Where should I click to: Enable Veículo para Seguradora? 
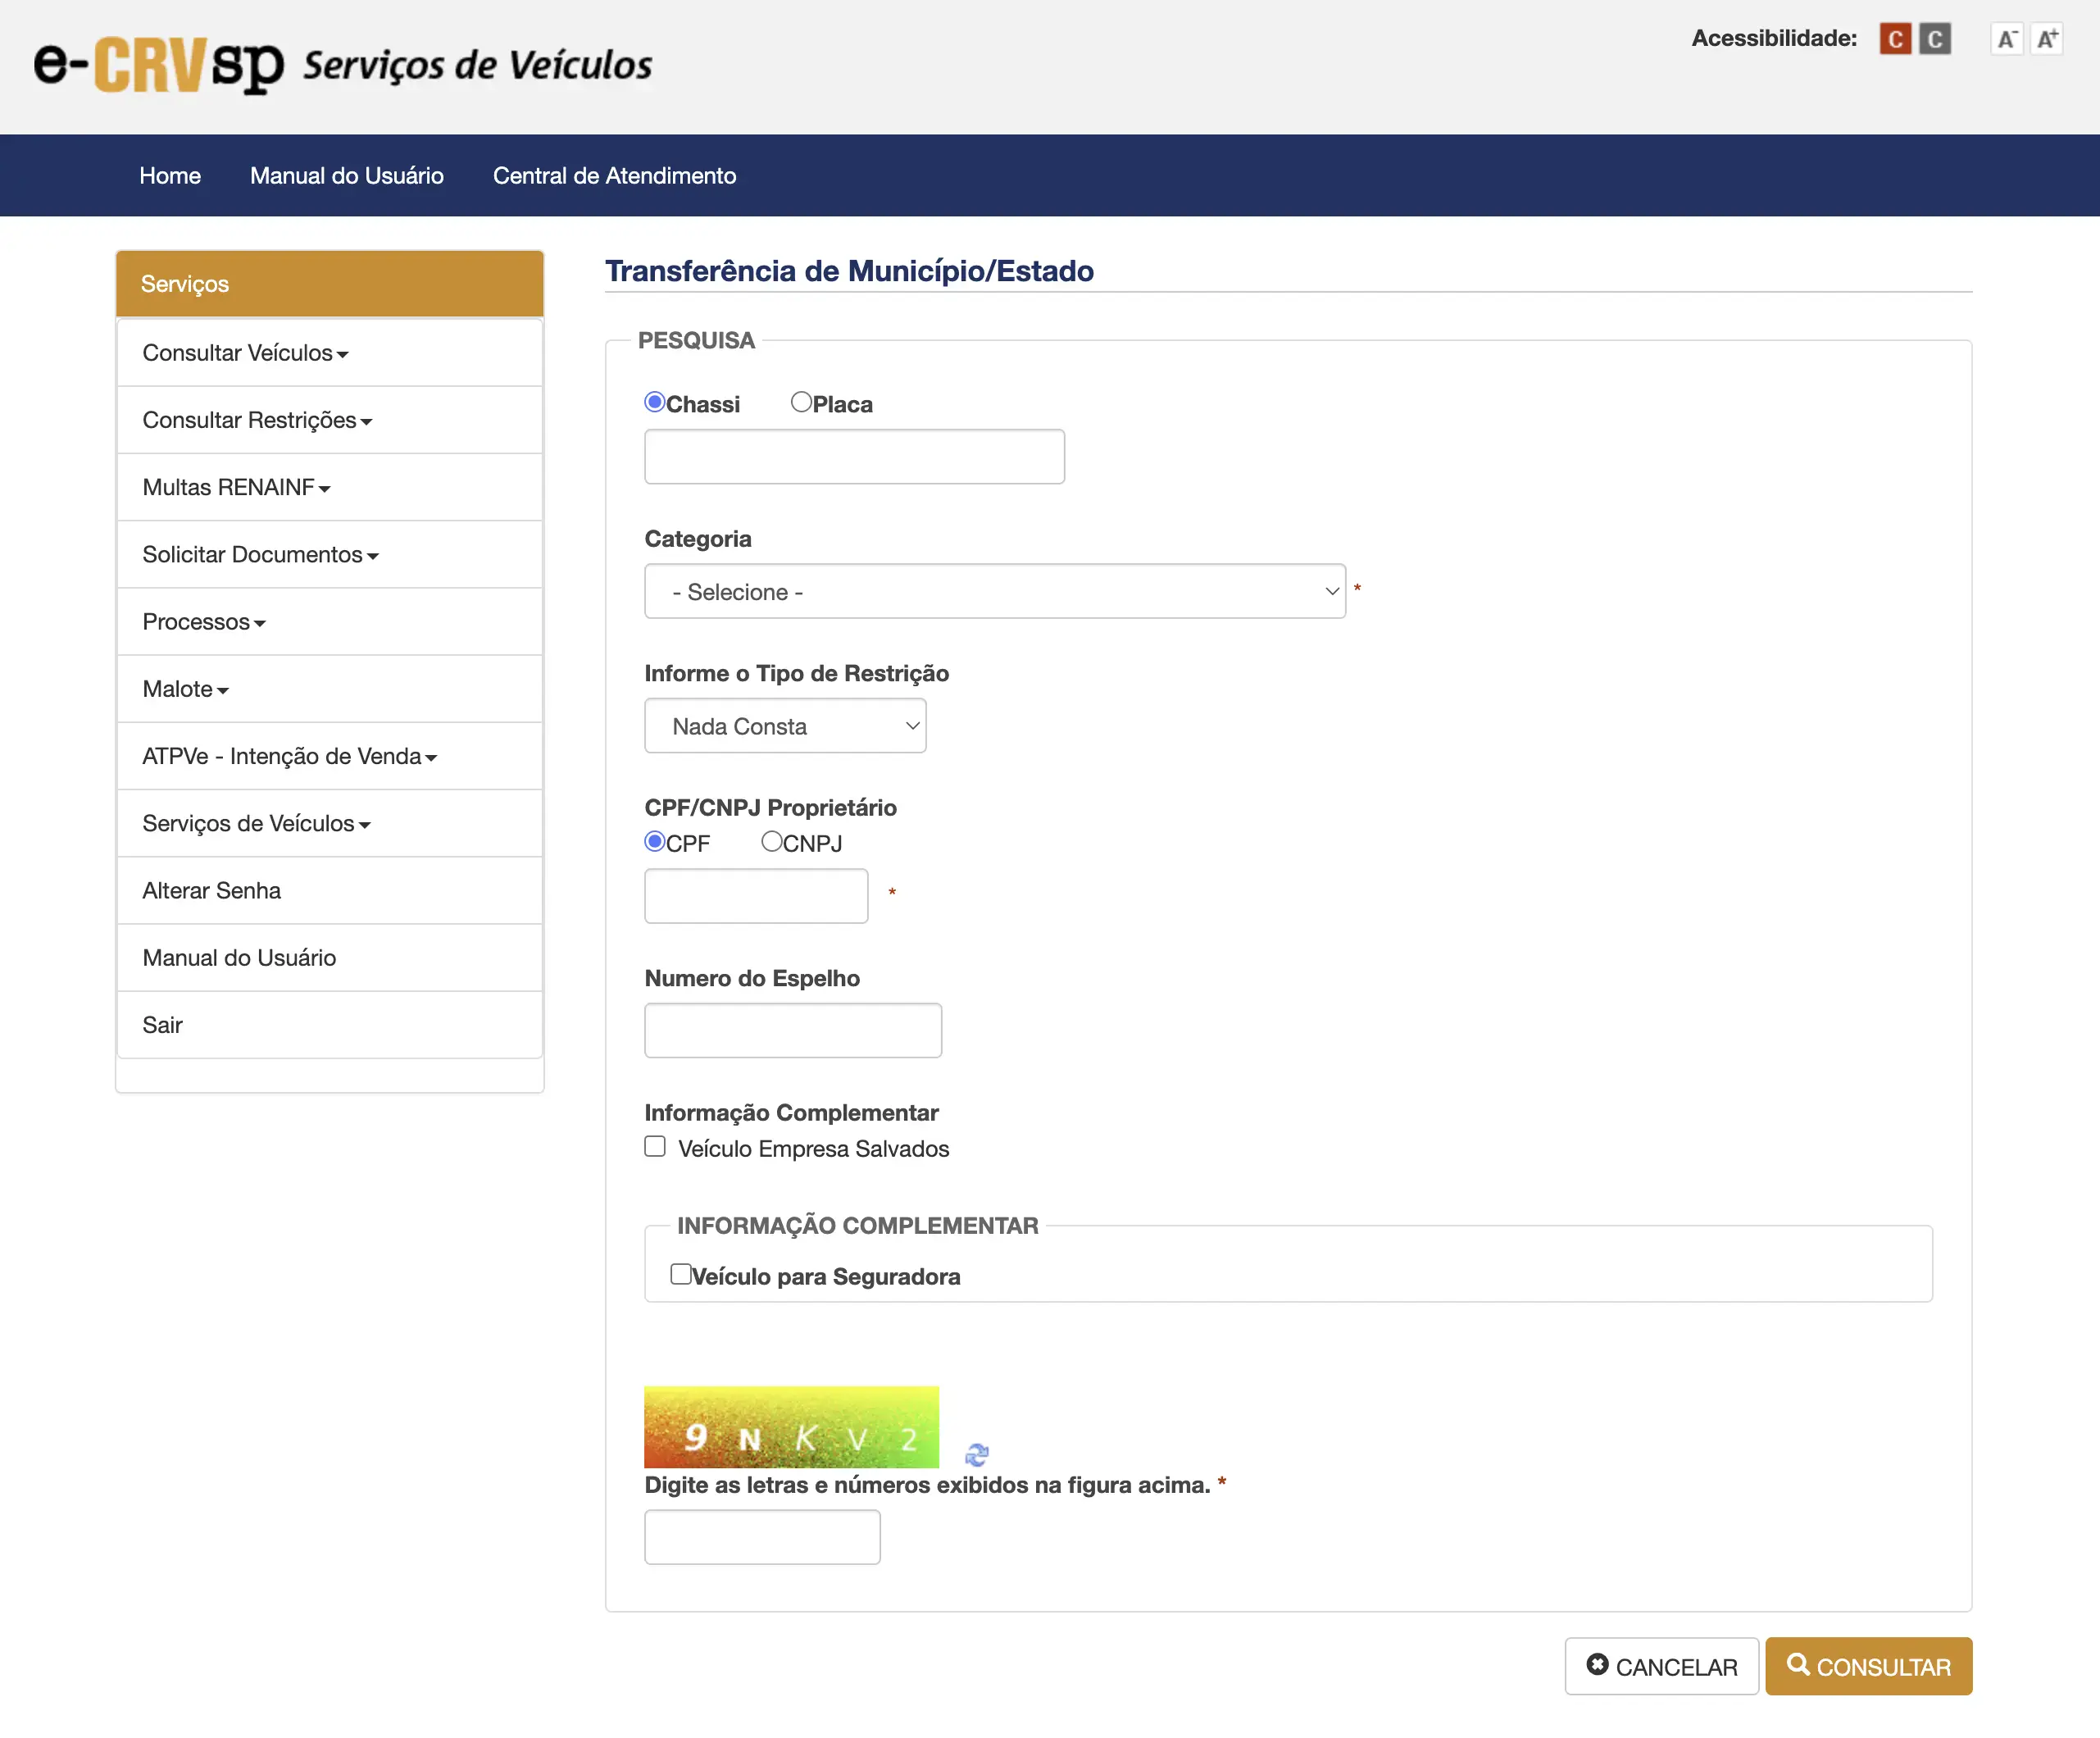click(x=681, y=1273)
